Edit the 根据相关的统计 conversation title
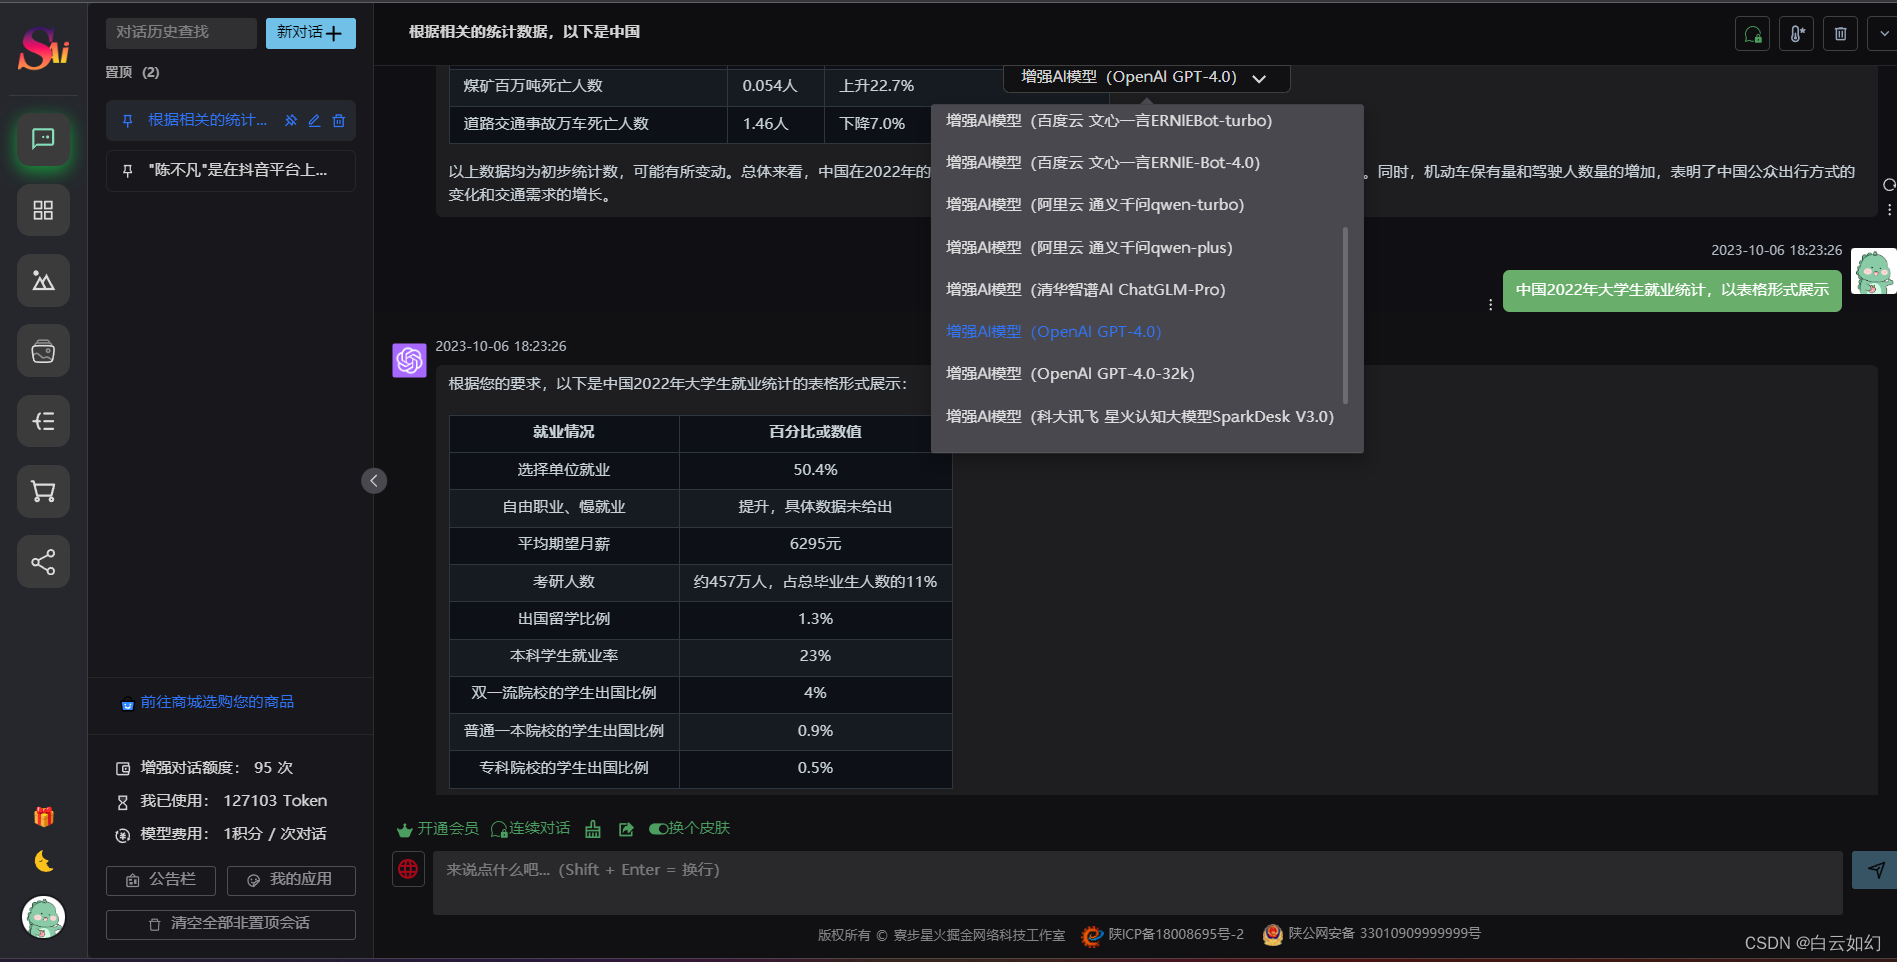The width and height of the screenshot is (1897, 962). (314, 120)
